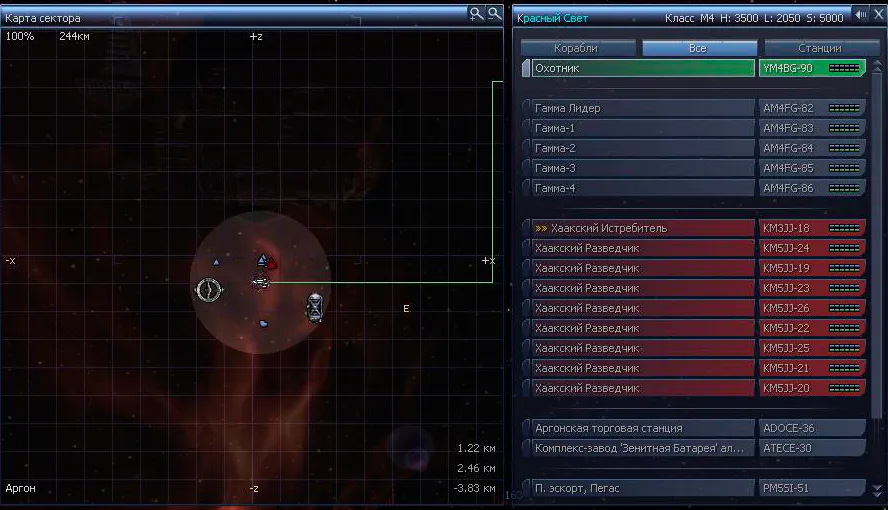Viewport: 888px width, 510px height.
Task: Zoom in on the sector map
Action: [476, 14]
